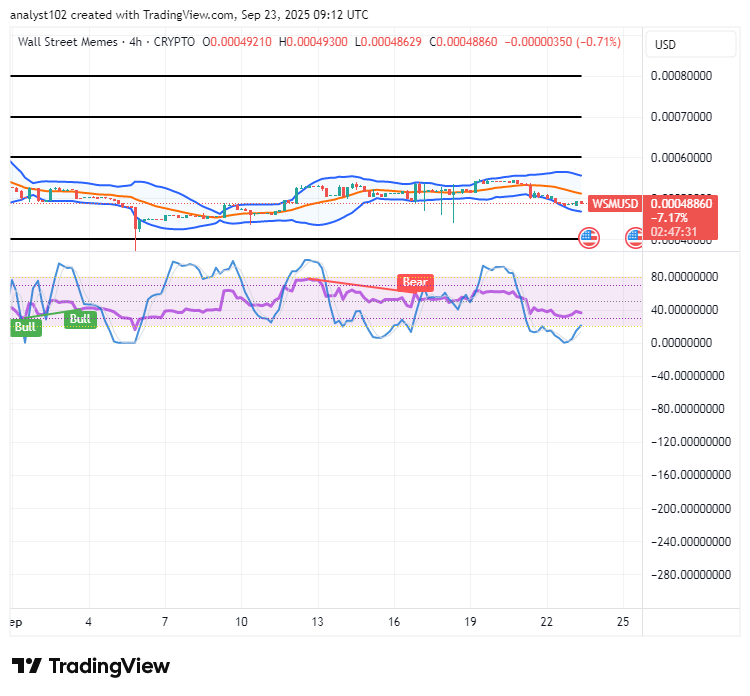750x696 pixels.
Task: Click the 40.00000000 oscillator axis label
Action: coord(684,309)
